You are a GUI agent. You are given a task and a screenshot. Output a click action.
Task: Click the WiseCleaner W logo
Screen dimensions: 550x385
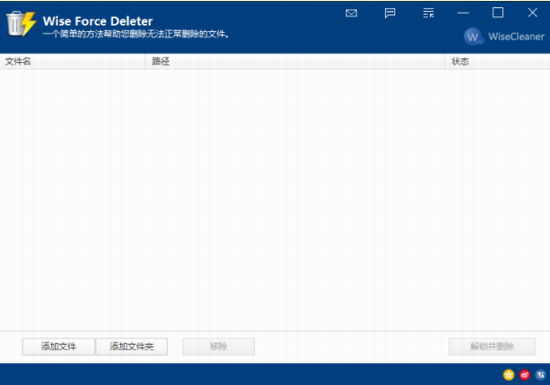tap(472, 36)
